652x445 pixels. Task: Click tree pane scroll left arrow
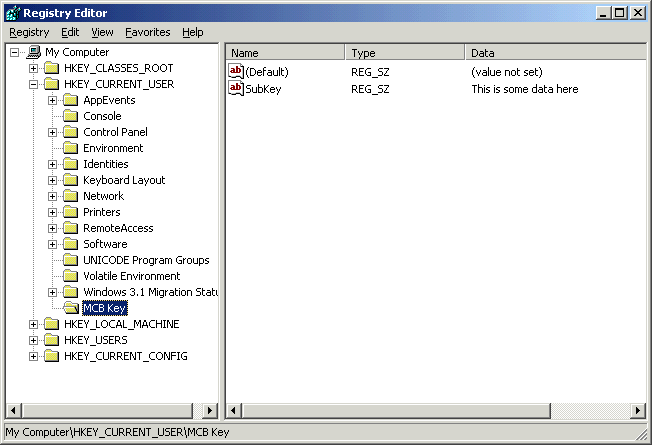click(13, 410)
